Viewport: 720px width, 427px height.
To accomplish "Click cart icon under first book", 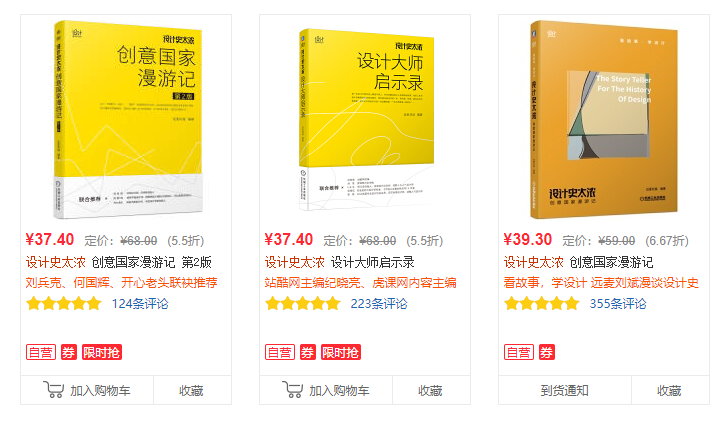I will [53, 390].
